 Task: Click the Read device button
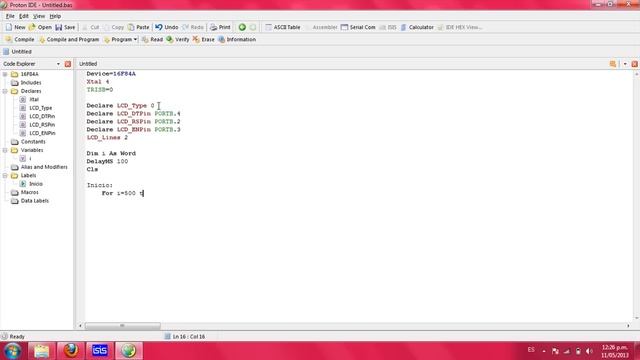coord(152,39)
